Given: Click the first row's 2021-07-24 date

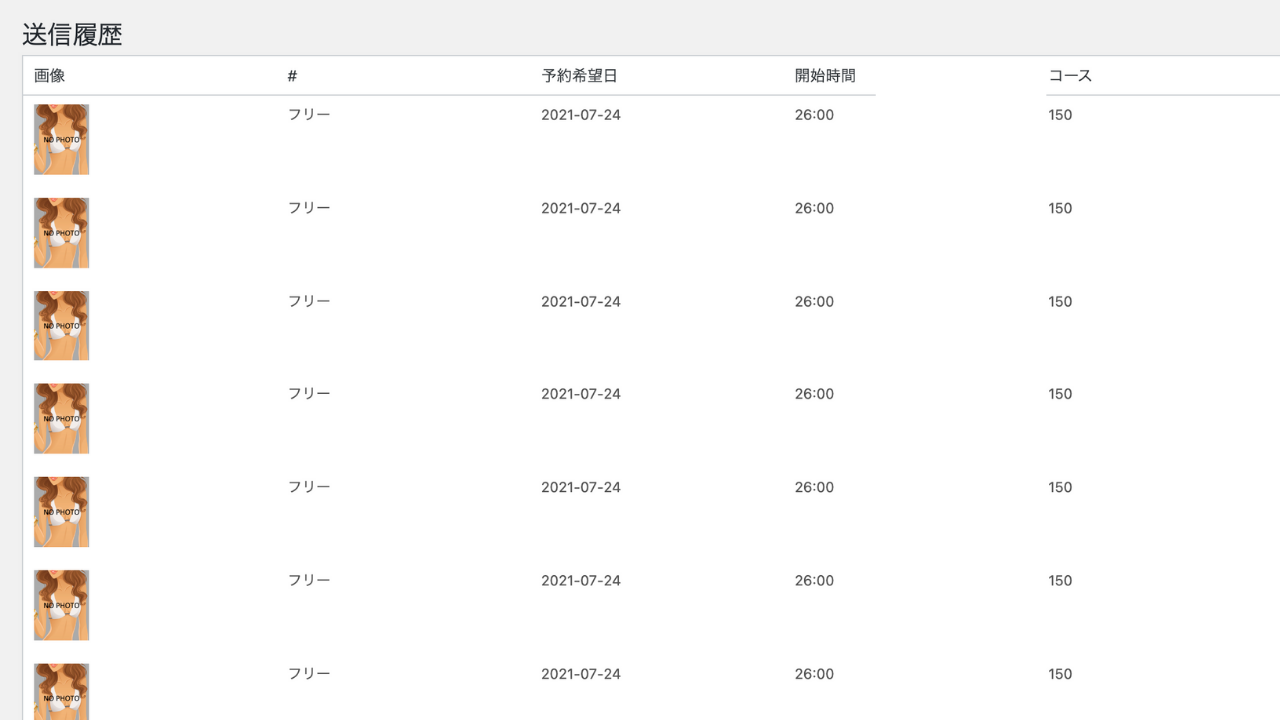Looking at the screenshot, I should point(581,115).
